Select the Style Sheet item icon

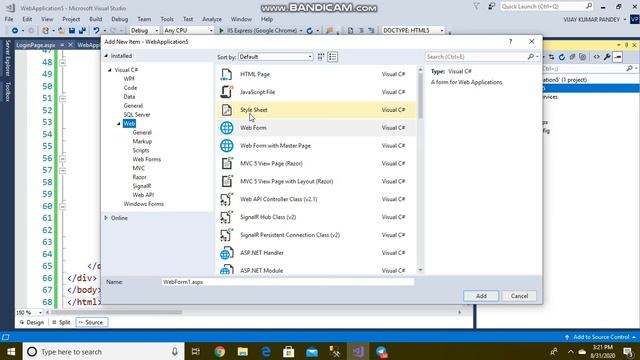pos(227,110)
